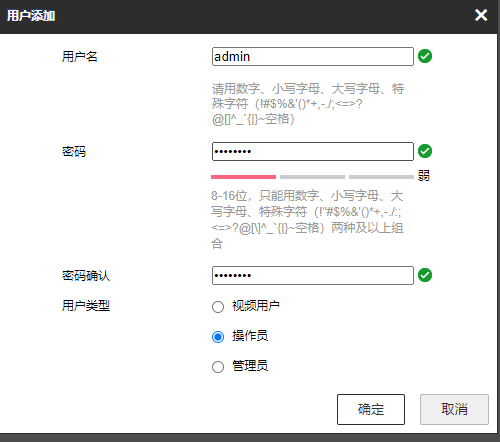
Task: Click the 用户名 label
Action: [x=80, y=56]
